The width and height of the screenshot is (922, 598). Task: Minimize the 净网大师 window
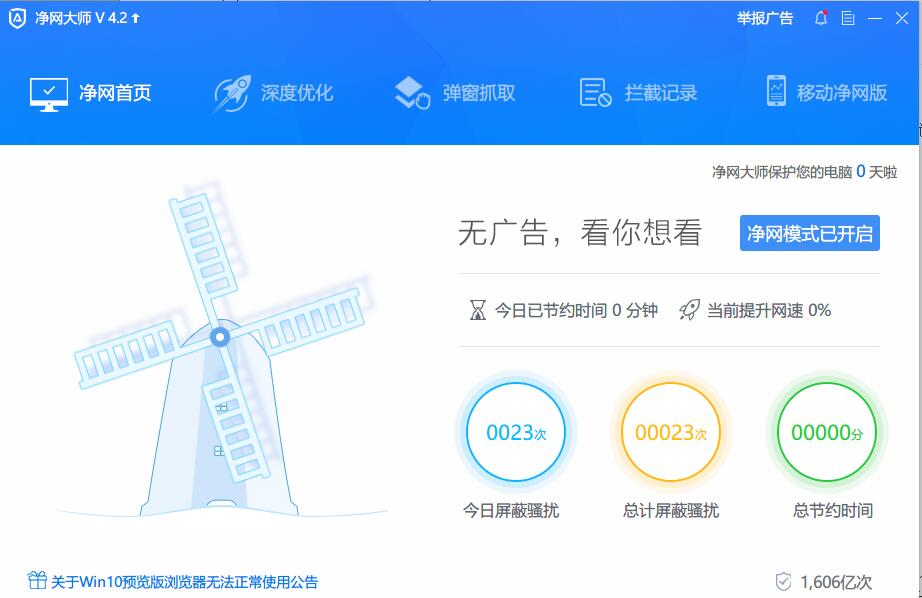(x=875, y=18)
